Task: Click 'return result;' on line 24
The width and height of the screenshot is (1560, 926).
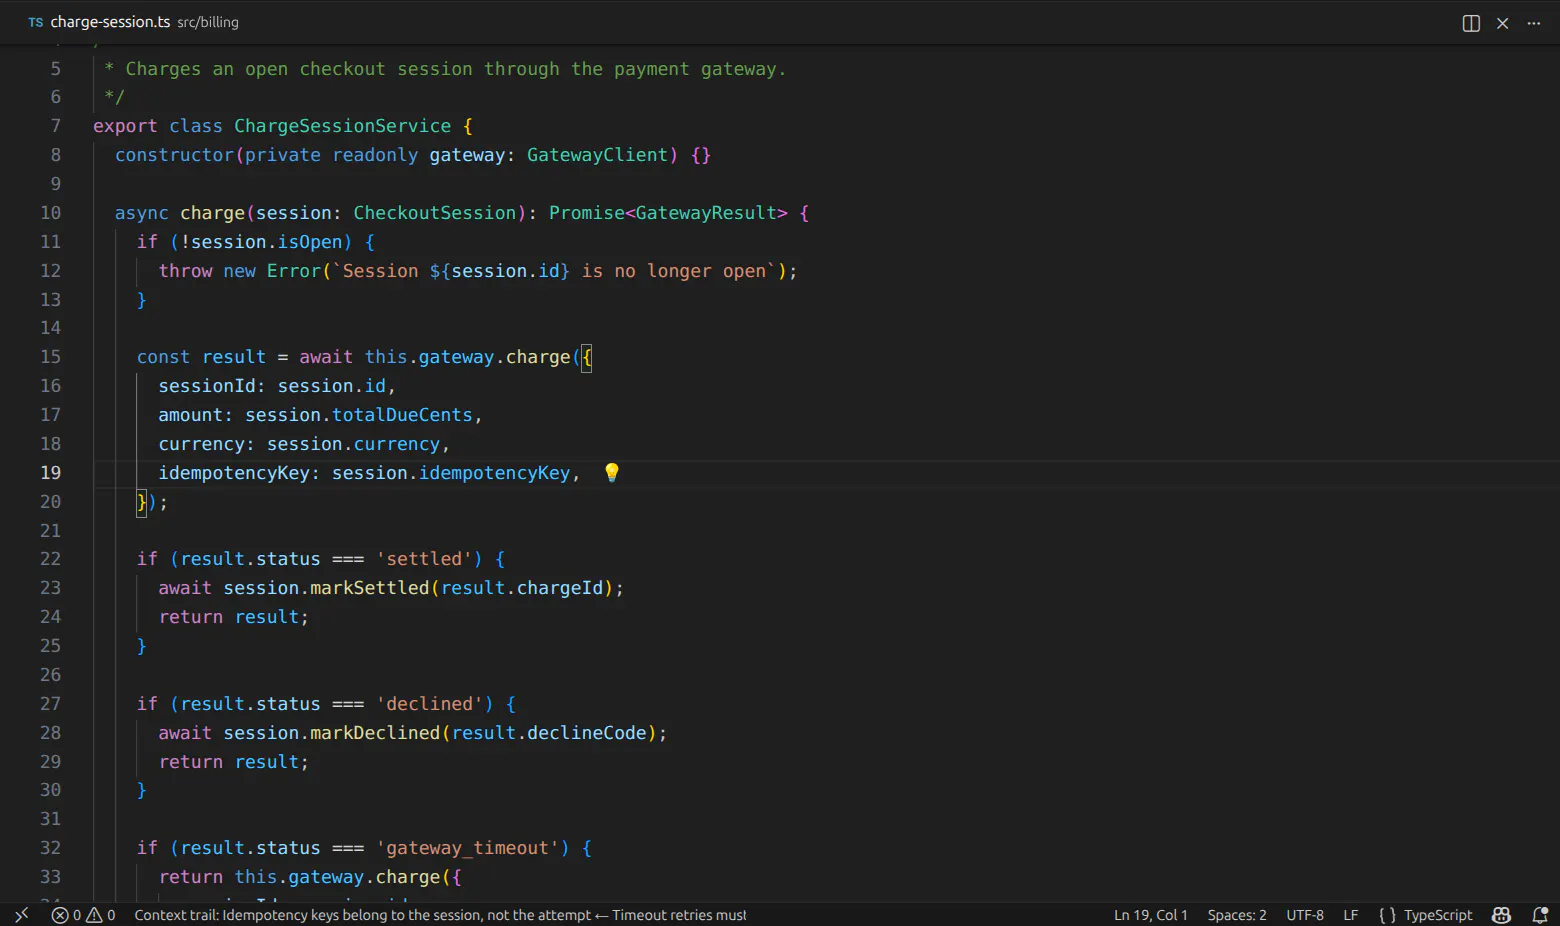Action: pyautogui.click(x=234, y=617)
